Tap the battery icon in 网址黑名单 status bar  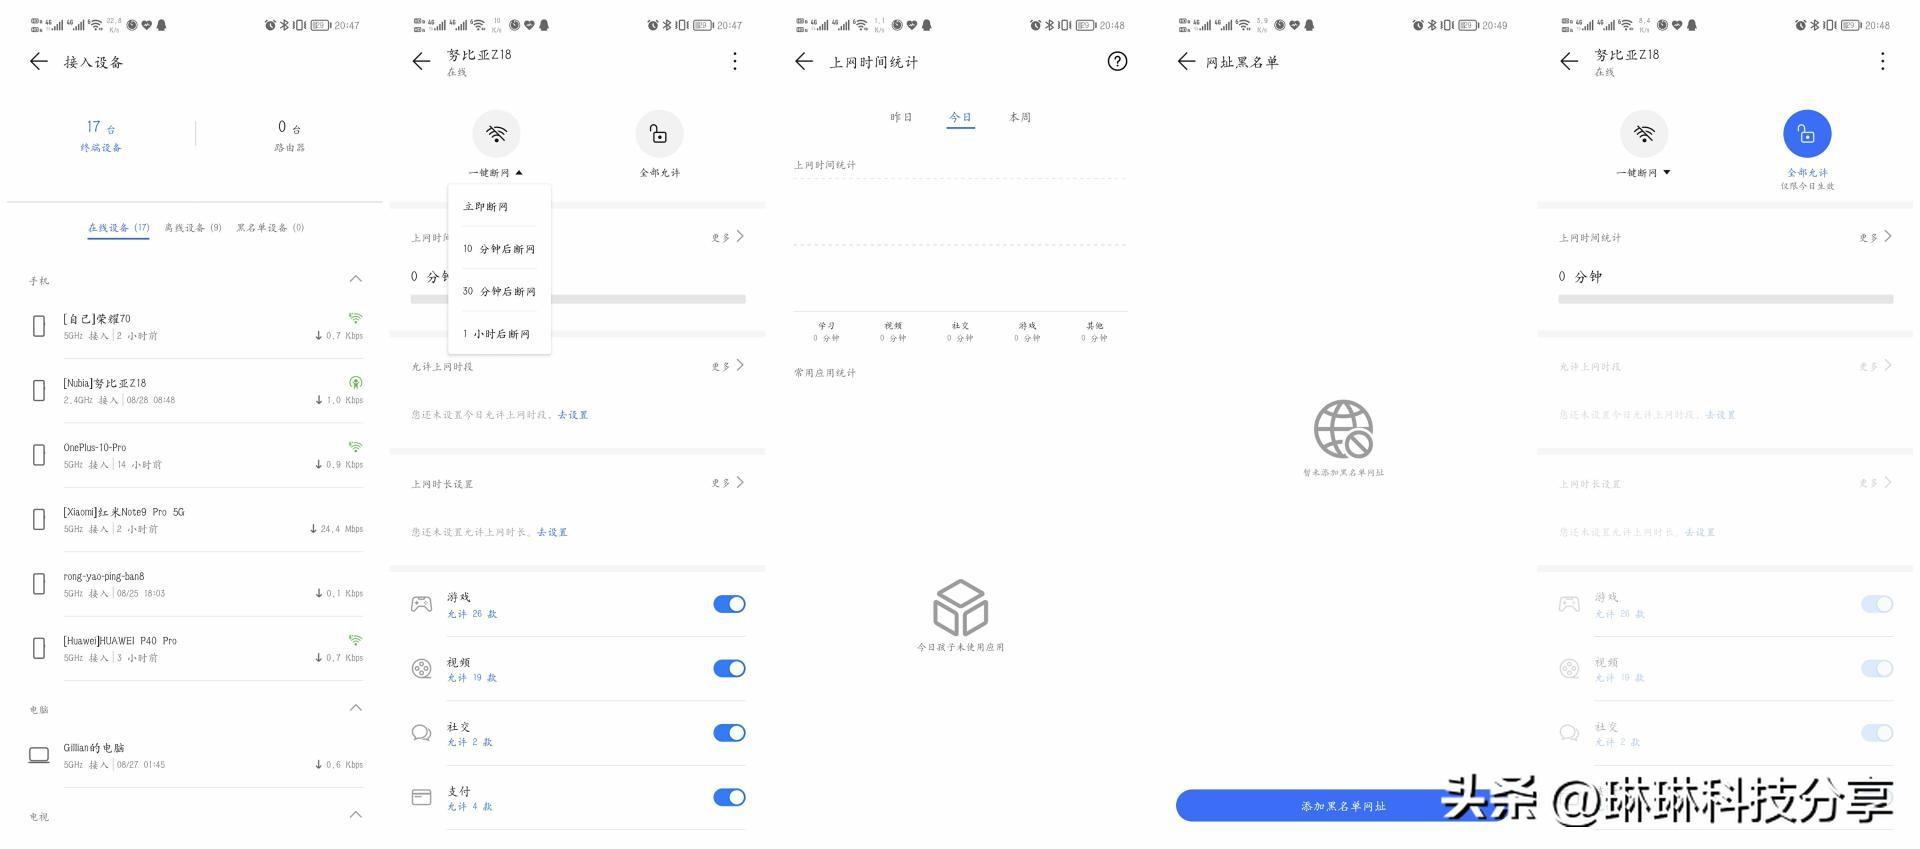point(1468,25)
